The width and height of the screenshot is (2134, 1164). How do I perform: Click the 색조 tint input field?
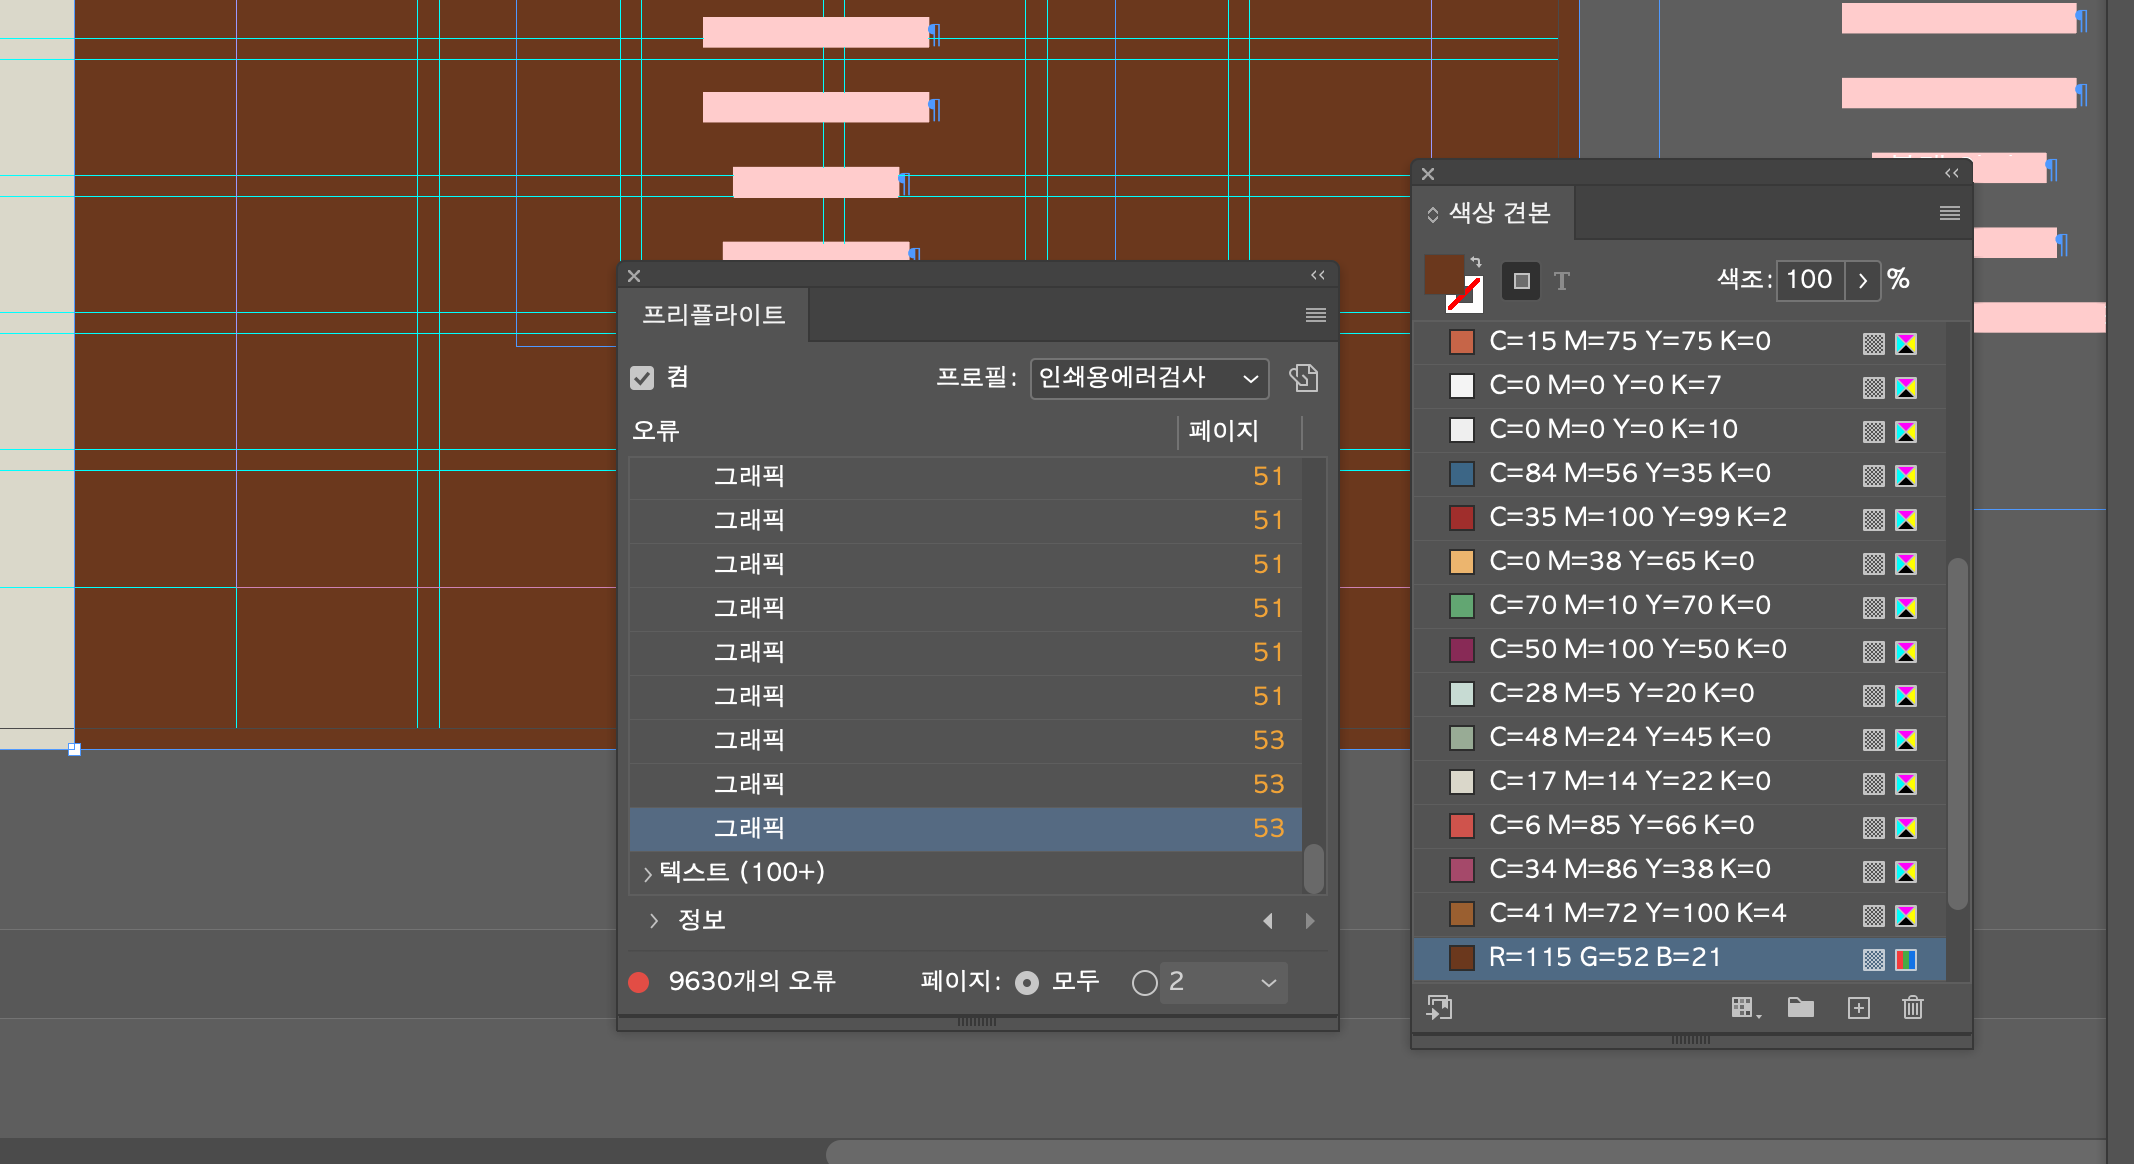[1810, 279]
